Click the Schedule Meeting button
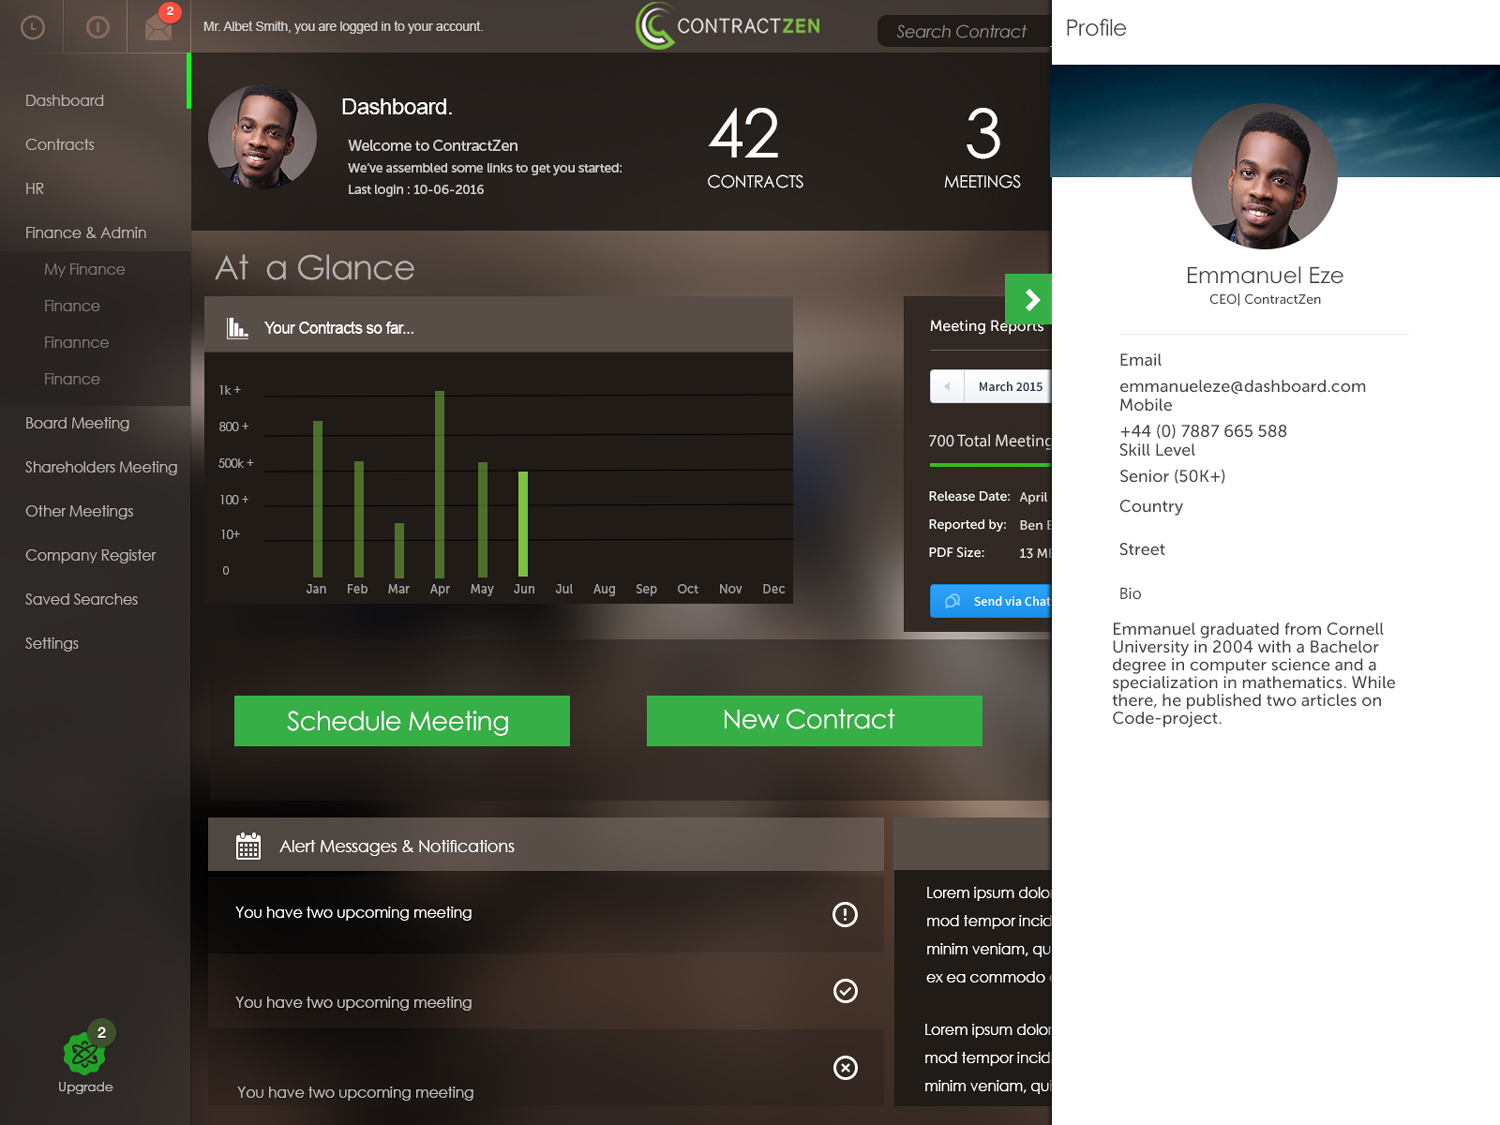This screenshot has height=1125, width=1500. tap(402, 721)
